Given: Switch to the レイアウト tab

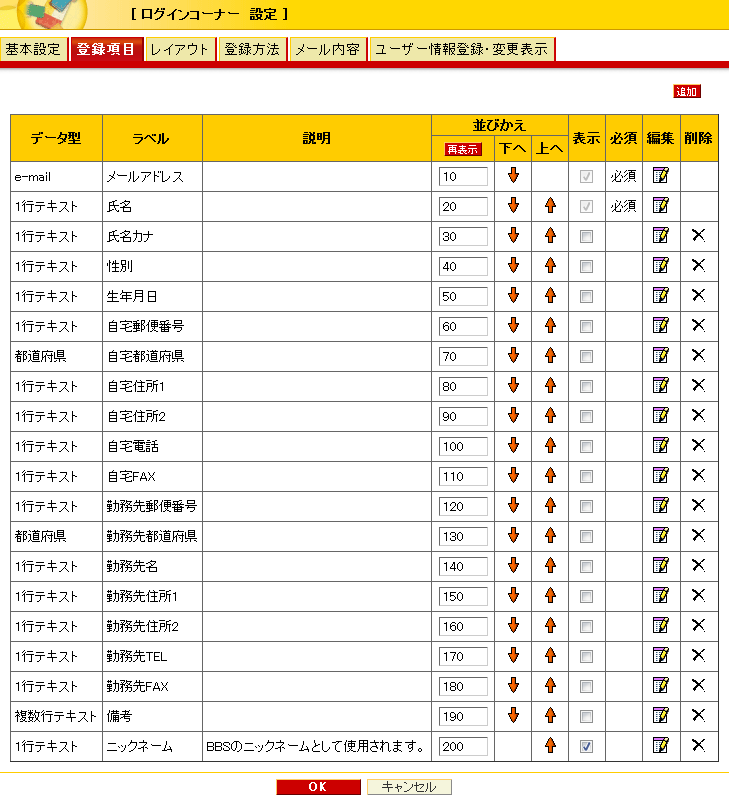Looking at the screenshot, I should [x=179, y=50].
